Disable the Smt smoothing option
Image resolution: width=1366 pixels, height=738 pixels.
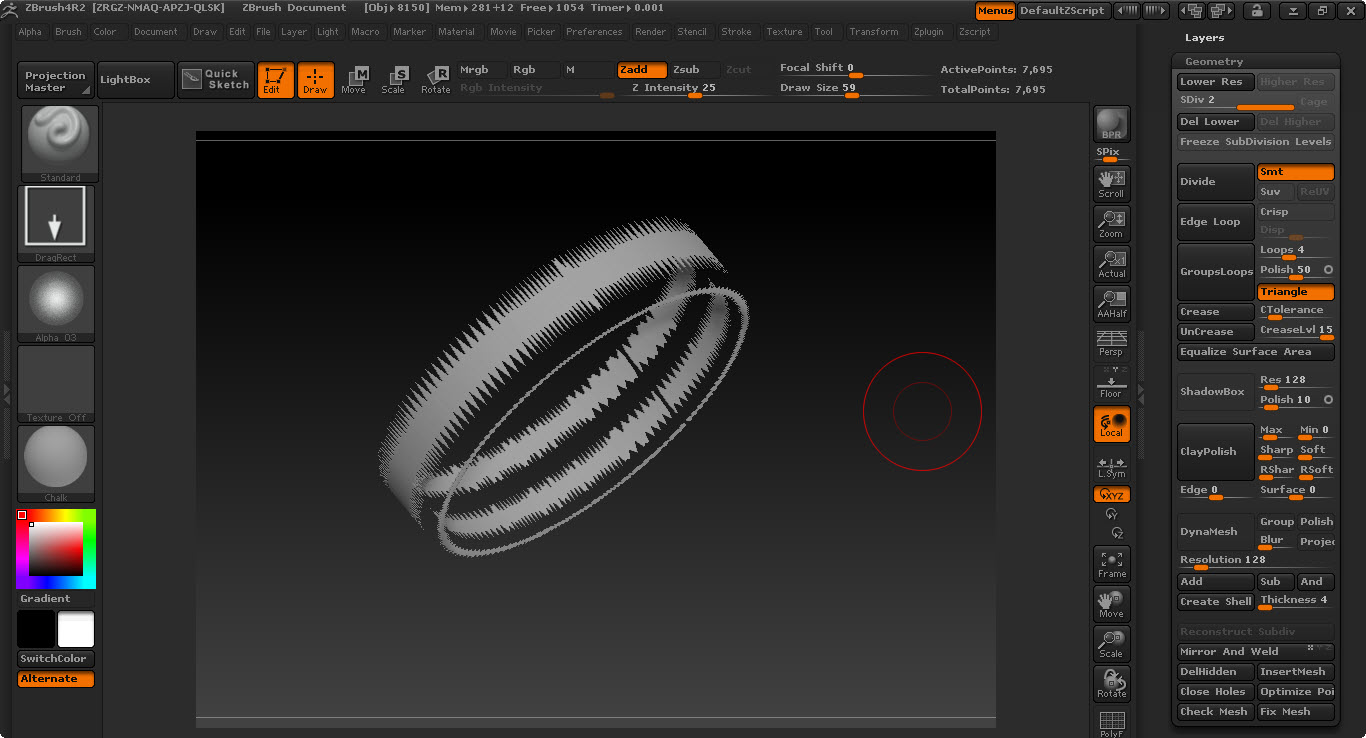pyautogui.click(x=1295, y=172)
